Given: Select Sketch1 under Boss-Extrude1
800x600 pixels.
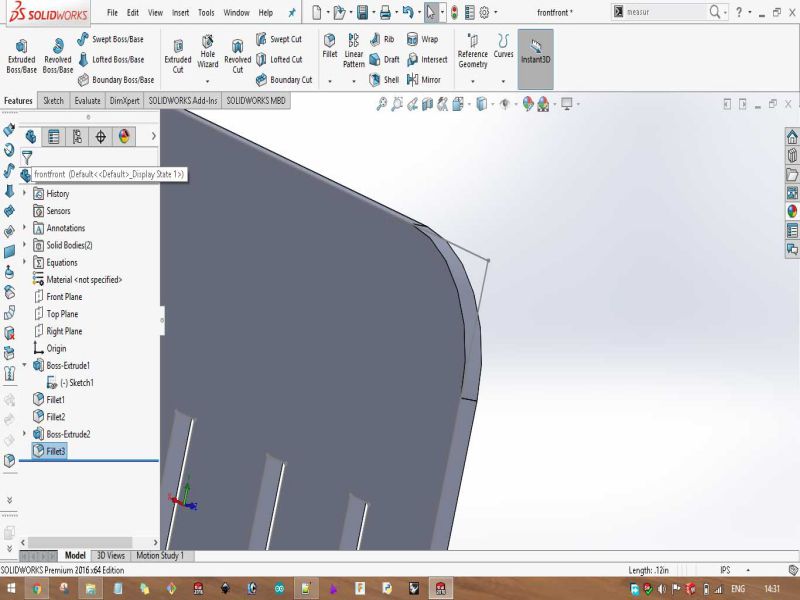Looking at the screenshot, I should (x=70, y=382).
